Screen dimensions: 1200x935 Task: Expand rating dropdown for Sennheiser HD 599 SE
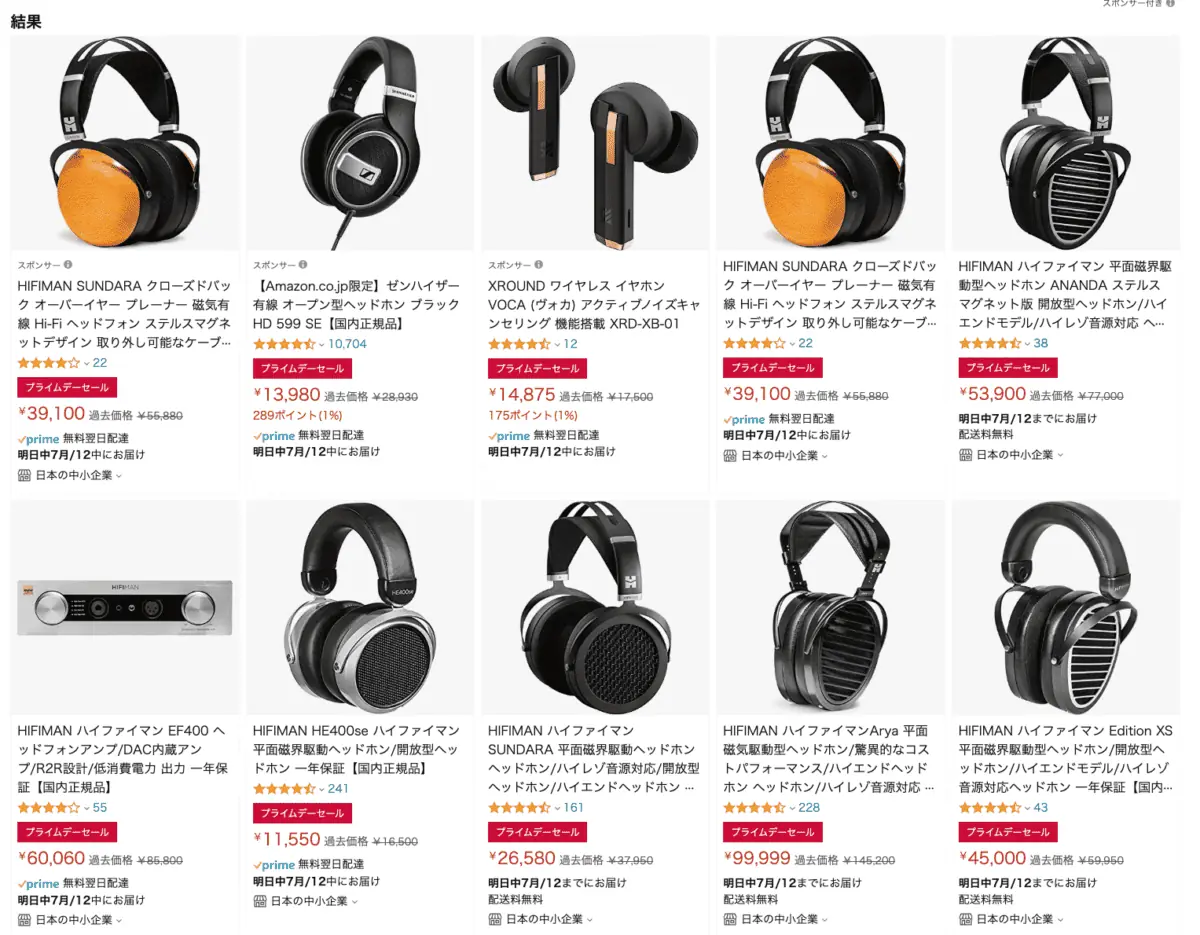tap(322, 344)
